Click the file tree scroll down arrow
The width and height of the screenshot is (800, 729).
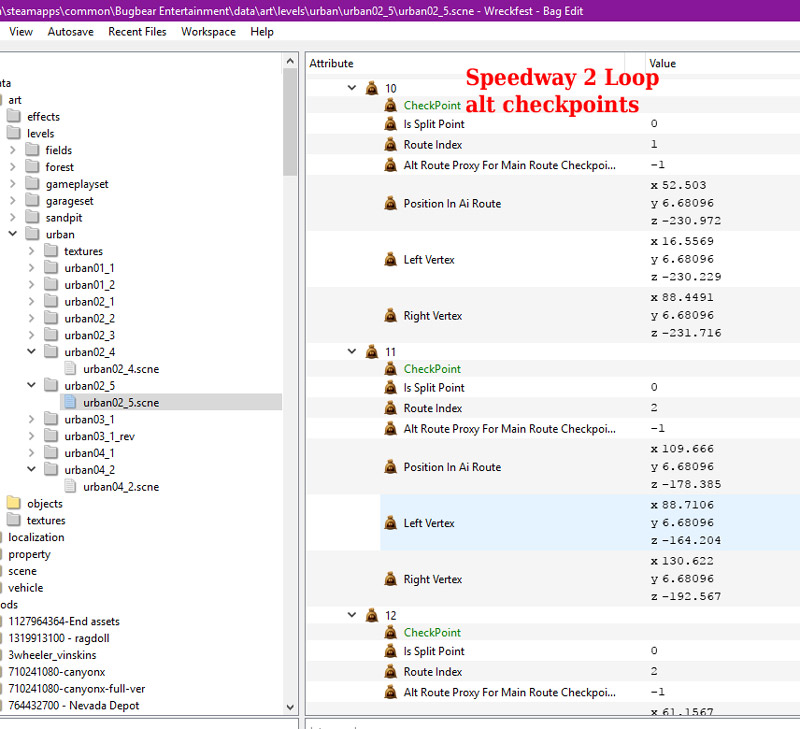290,707
